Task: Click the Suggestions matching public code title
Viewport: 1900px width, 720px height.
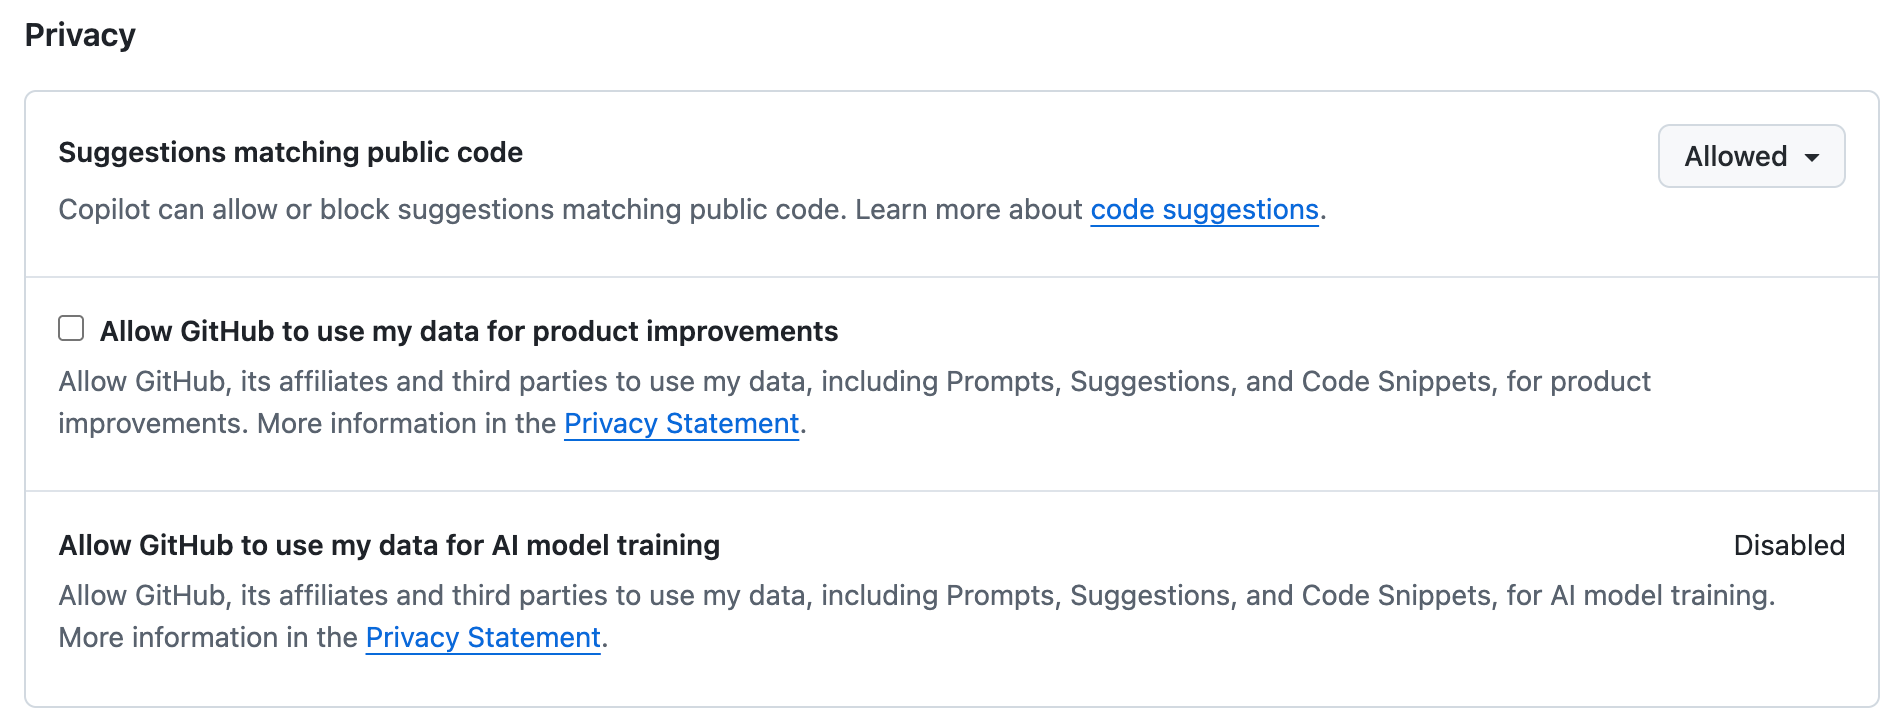Action: pos(290,152)
